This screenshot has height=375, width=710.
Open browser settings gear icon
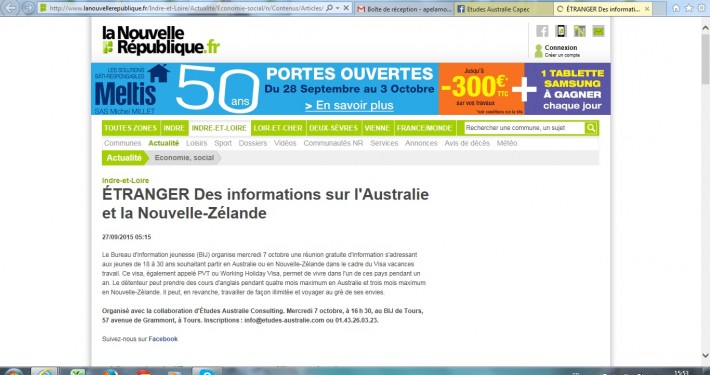tap(701, 8)
